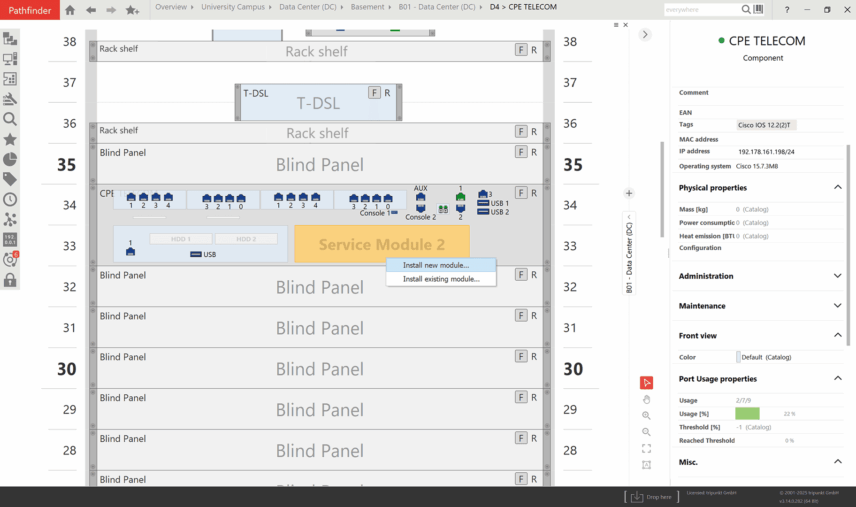The width and height of the screenshot is (856, 507).
Task: Toggle the F button on the T-DSL device
Action: [374, 92]
